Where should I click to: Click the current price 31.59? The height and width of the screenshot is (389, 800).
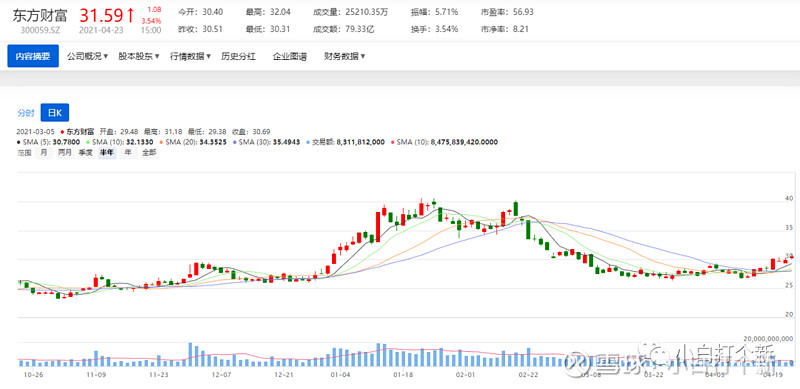point(102,16)
